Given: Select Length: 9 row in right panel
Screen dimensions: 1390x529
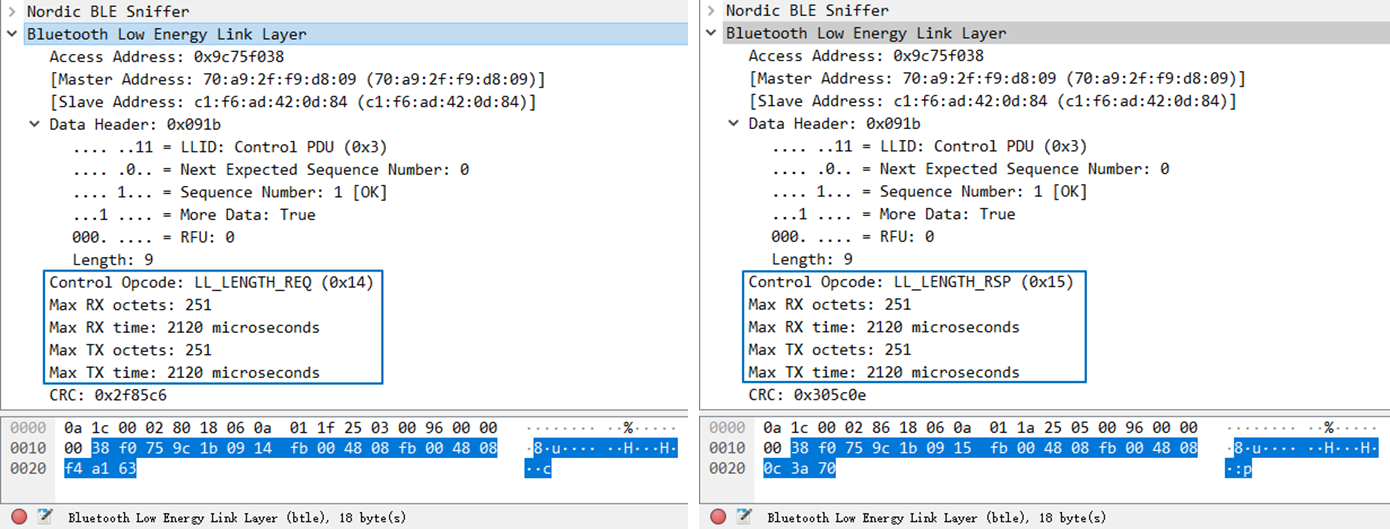Looking at the screenshot, I should (811, 259).
